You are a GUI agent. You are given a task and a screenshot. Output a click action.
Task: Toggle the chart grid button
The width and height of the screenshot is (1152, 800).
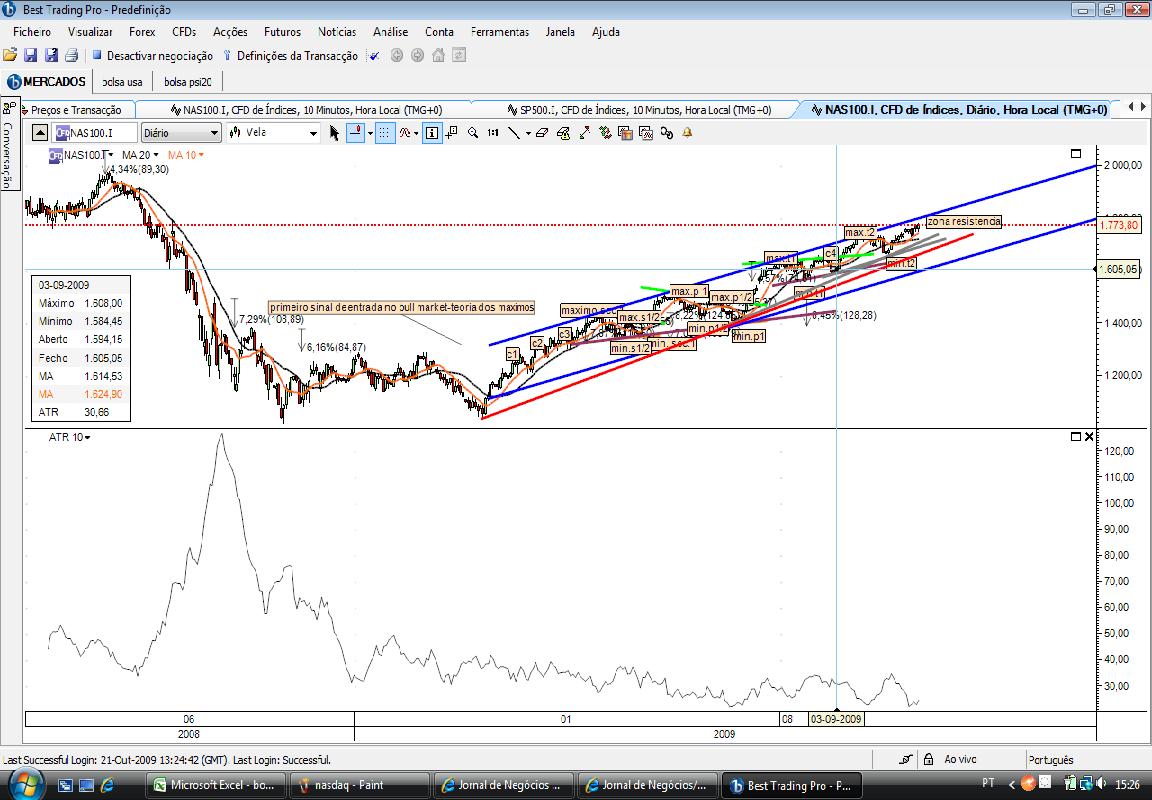[x=385, y=133]
